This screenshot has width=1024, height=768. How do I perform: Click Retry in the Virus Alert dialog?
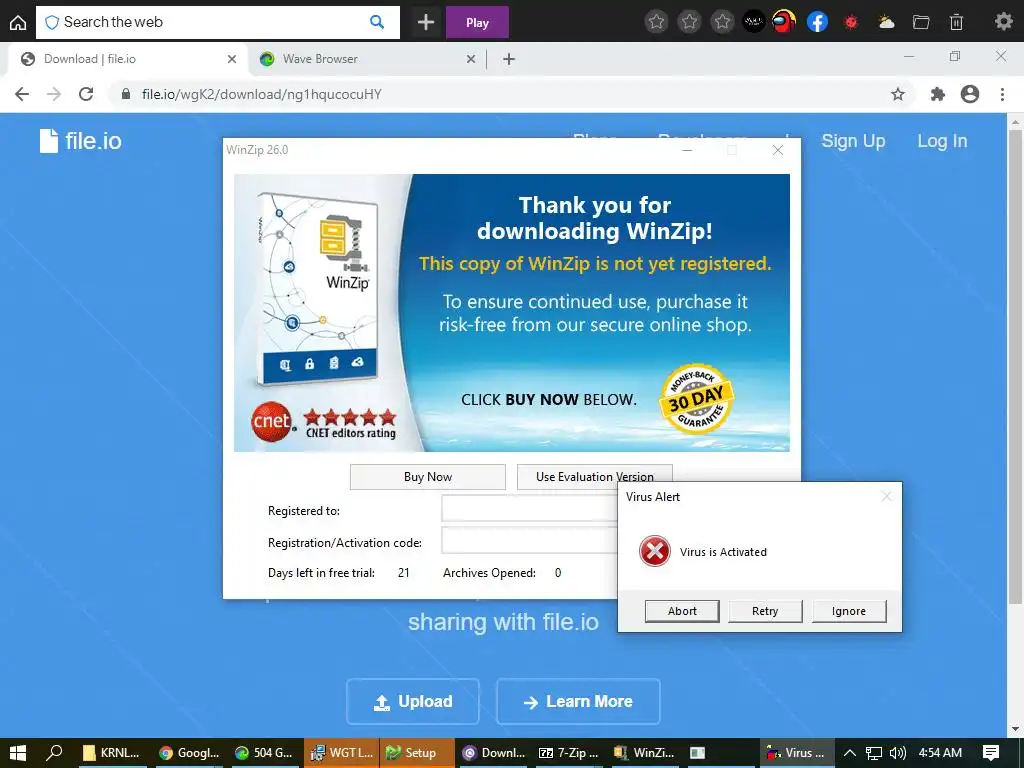coord(765,611)
